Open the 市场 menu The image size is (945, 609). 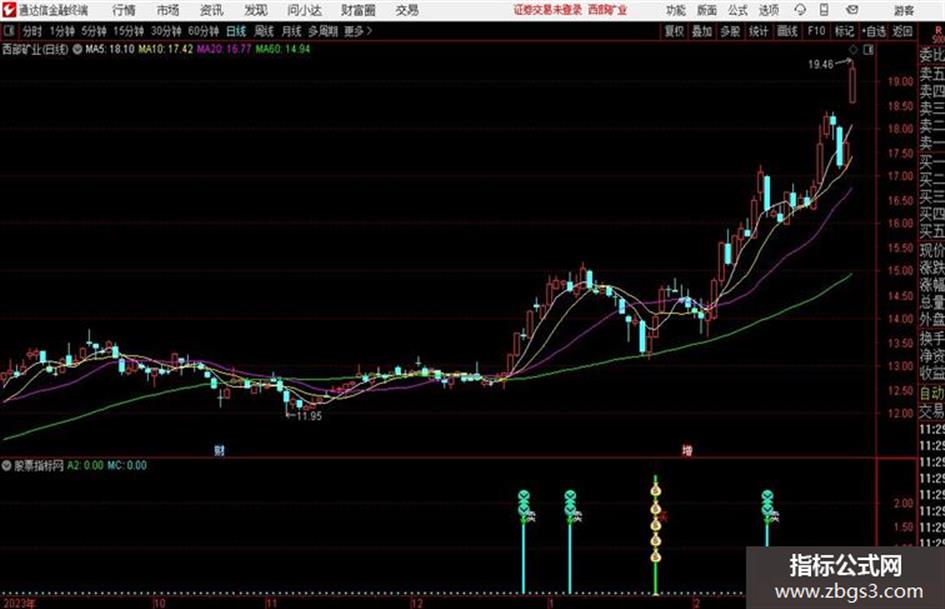click(168, 10)
